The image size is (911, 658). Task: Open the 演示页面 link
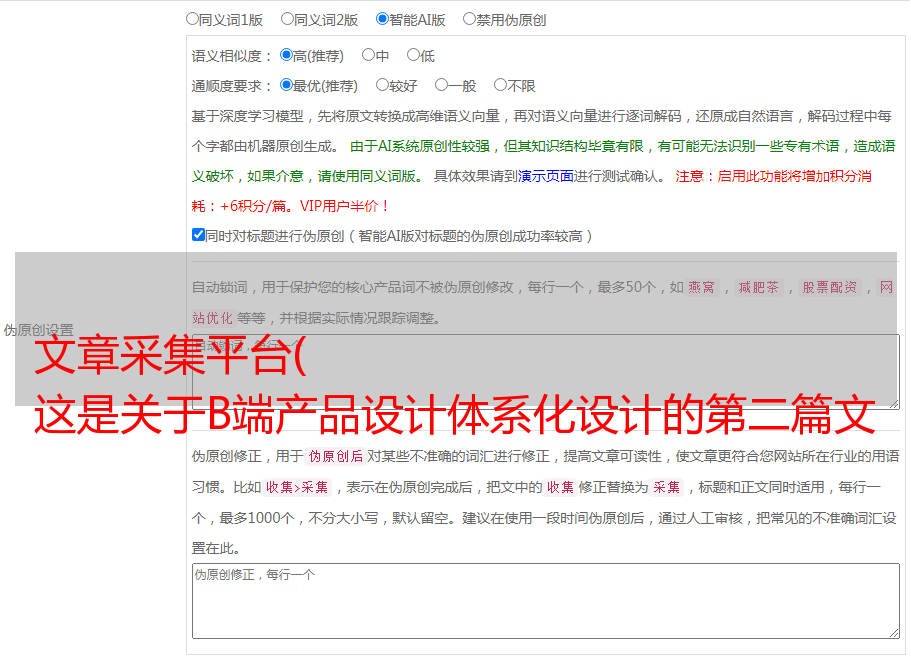(546, 176)
